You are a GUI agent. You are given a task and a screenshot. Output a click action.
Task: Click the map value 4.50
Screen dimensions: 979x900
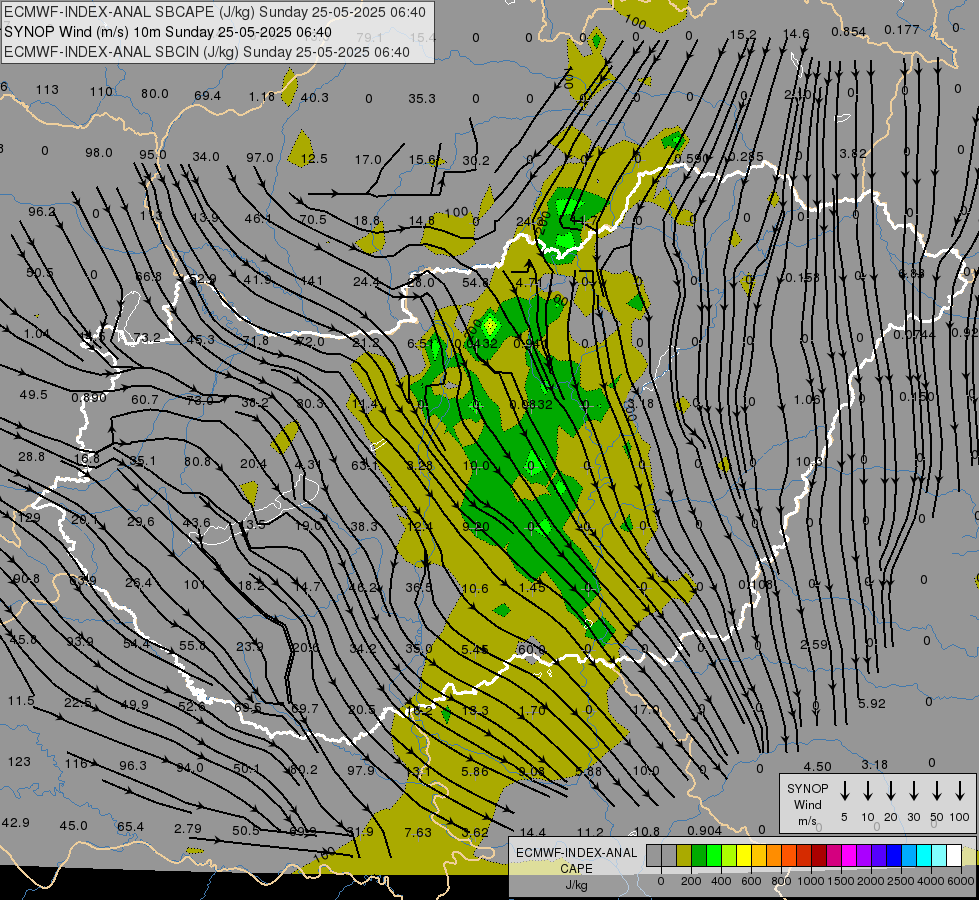[x=817, y=766]
